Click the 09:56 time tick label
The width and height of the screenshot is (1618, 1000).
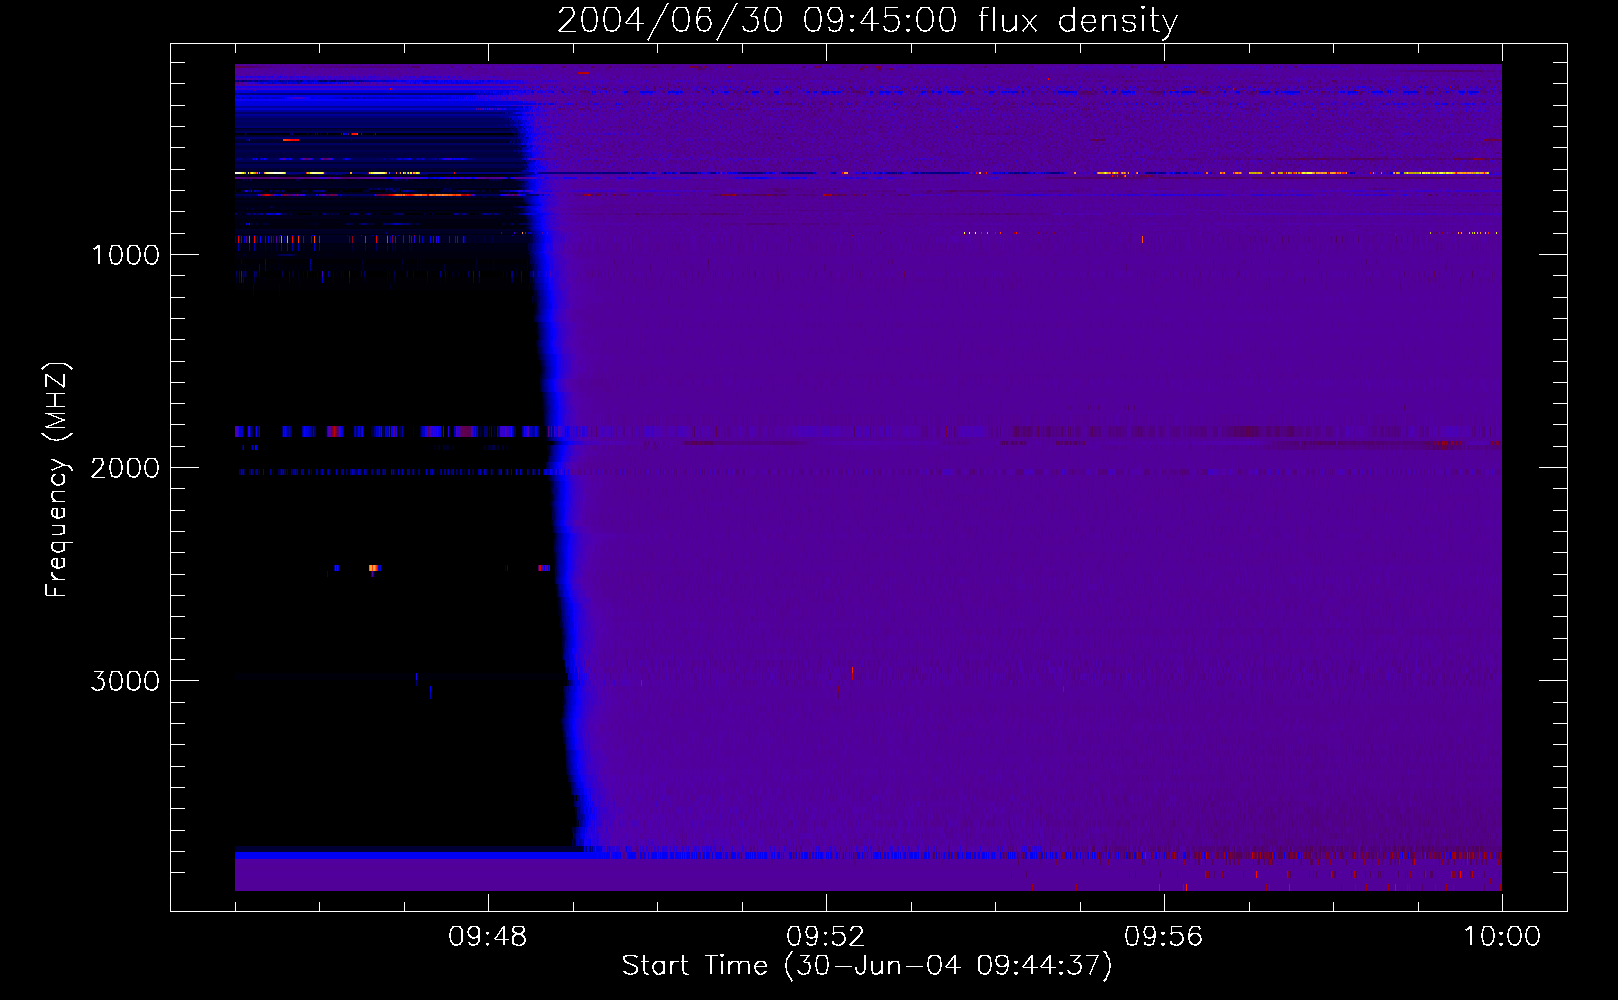tap(1164, 937)
